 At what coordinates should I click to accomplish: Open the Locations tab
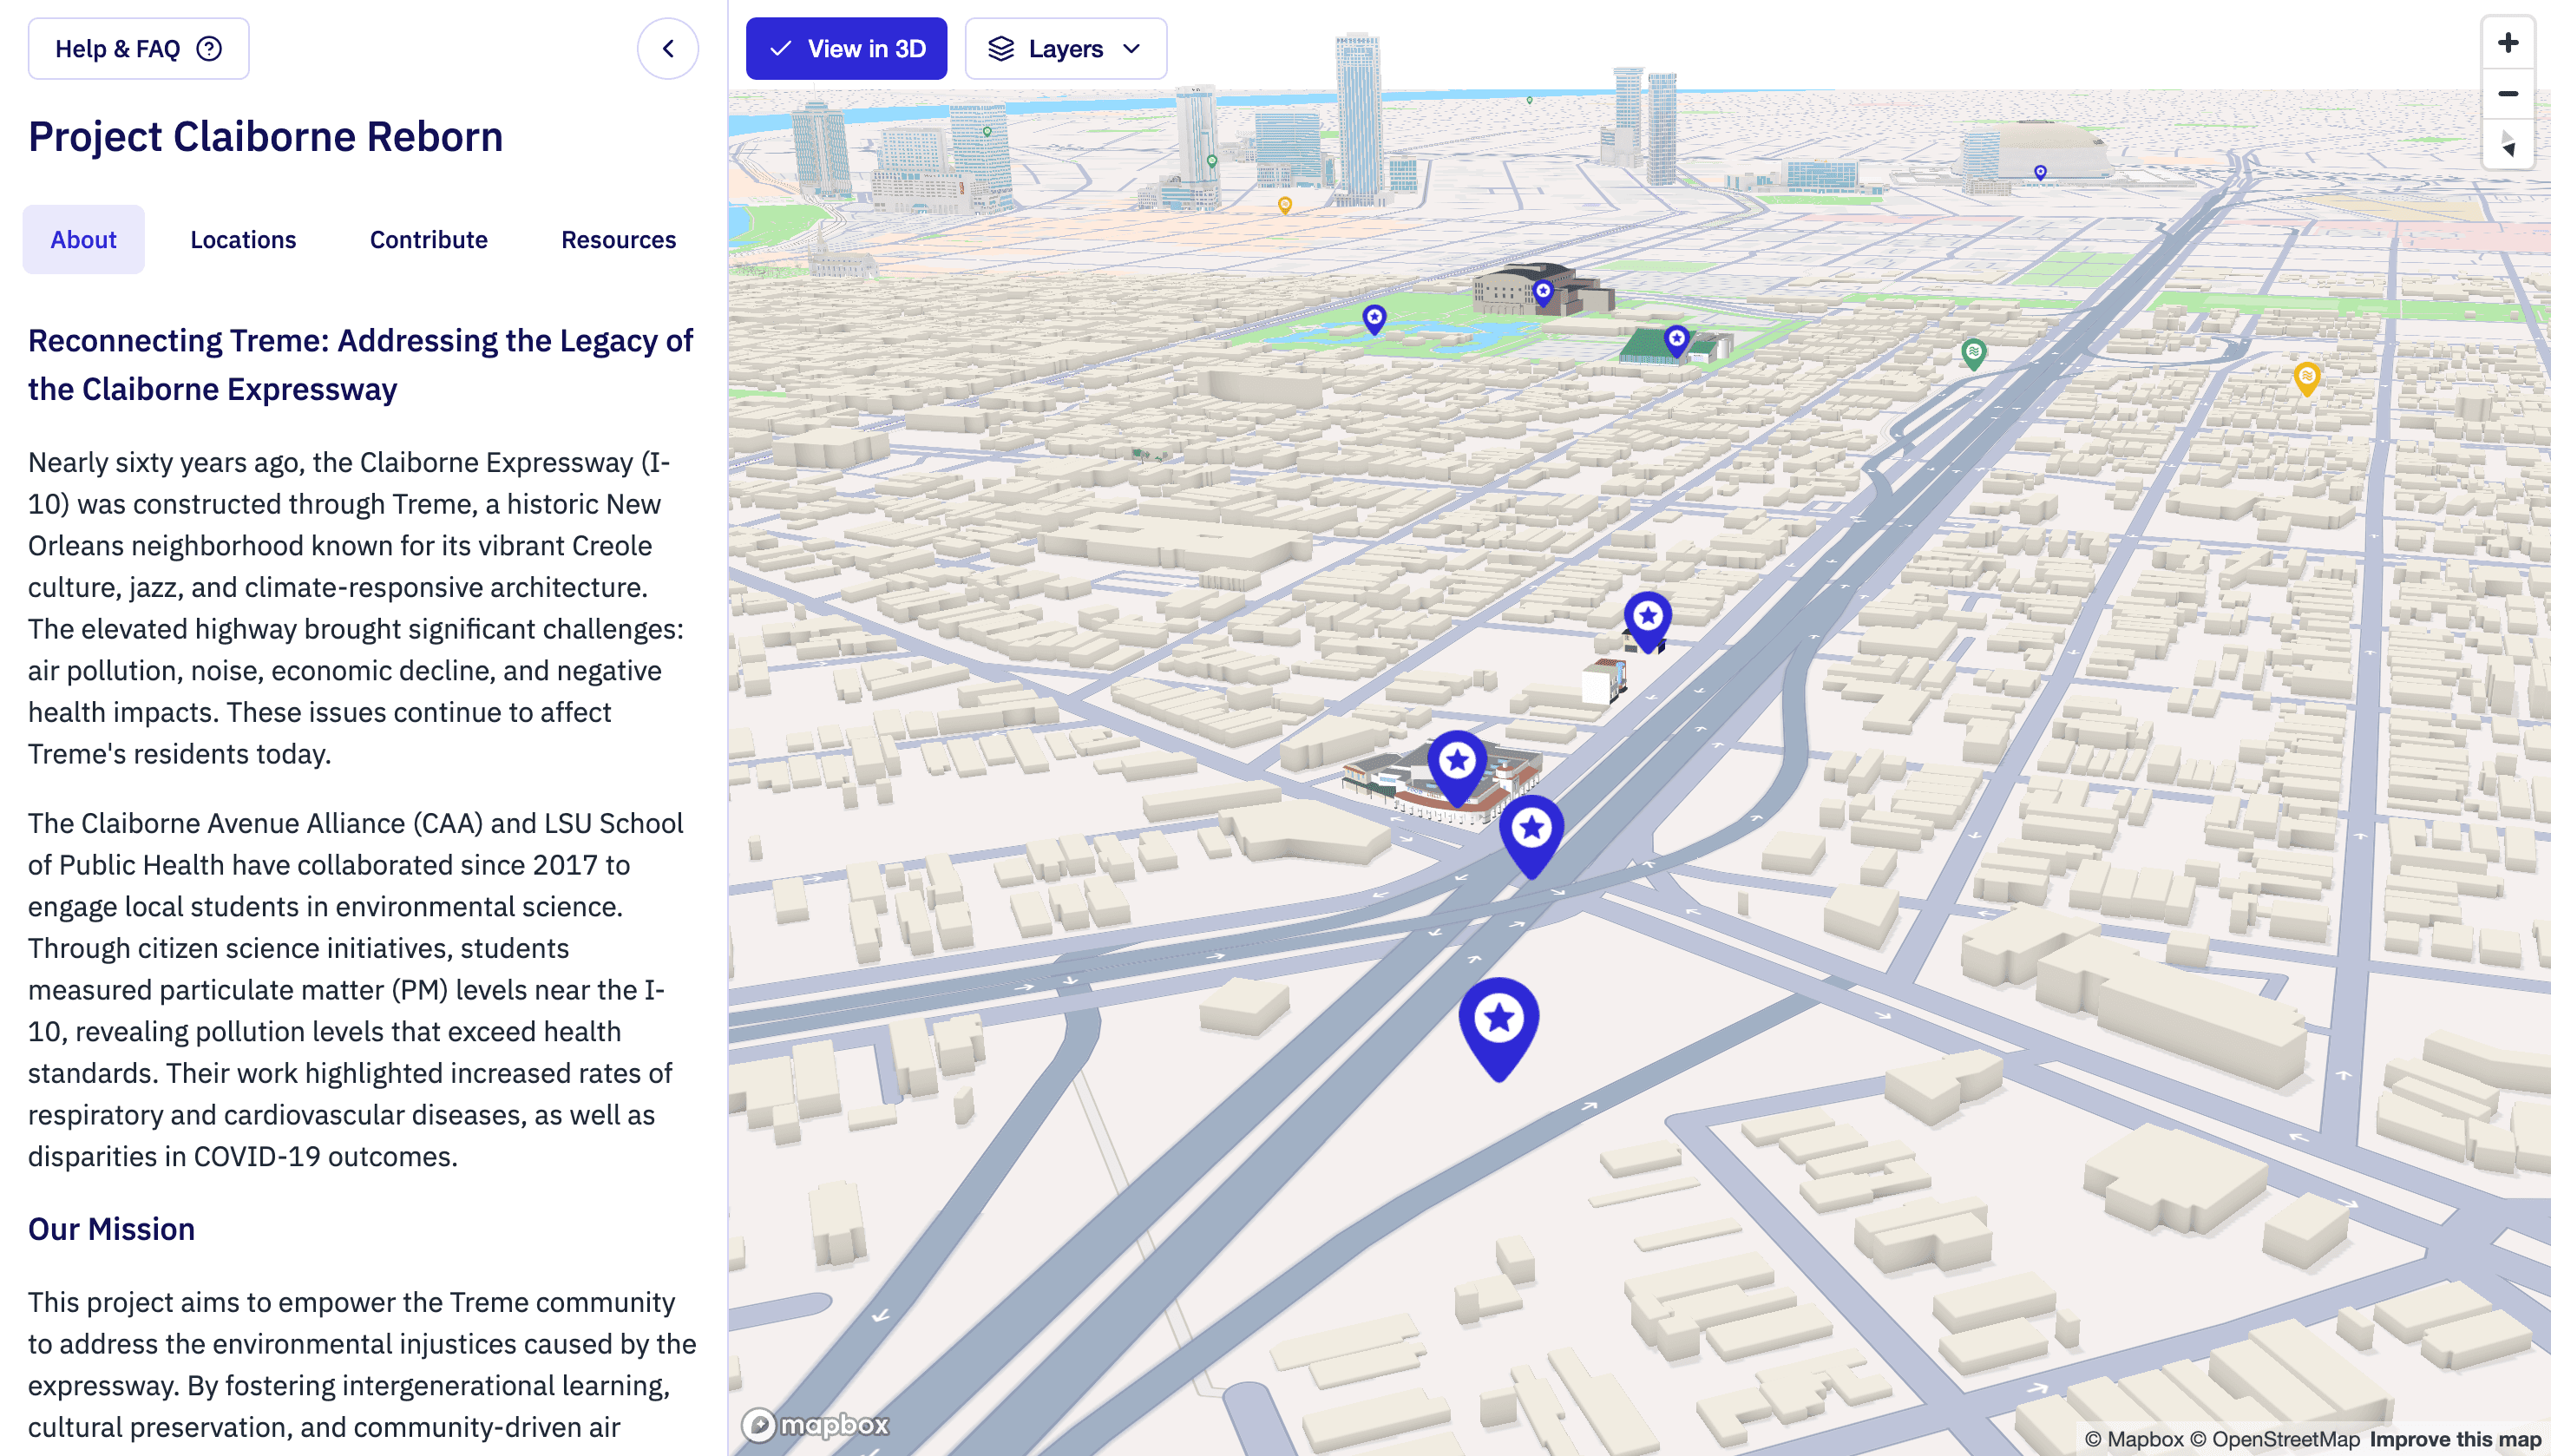[x=243, y=240]
